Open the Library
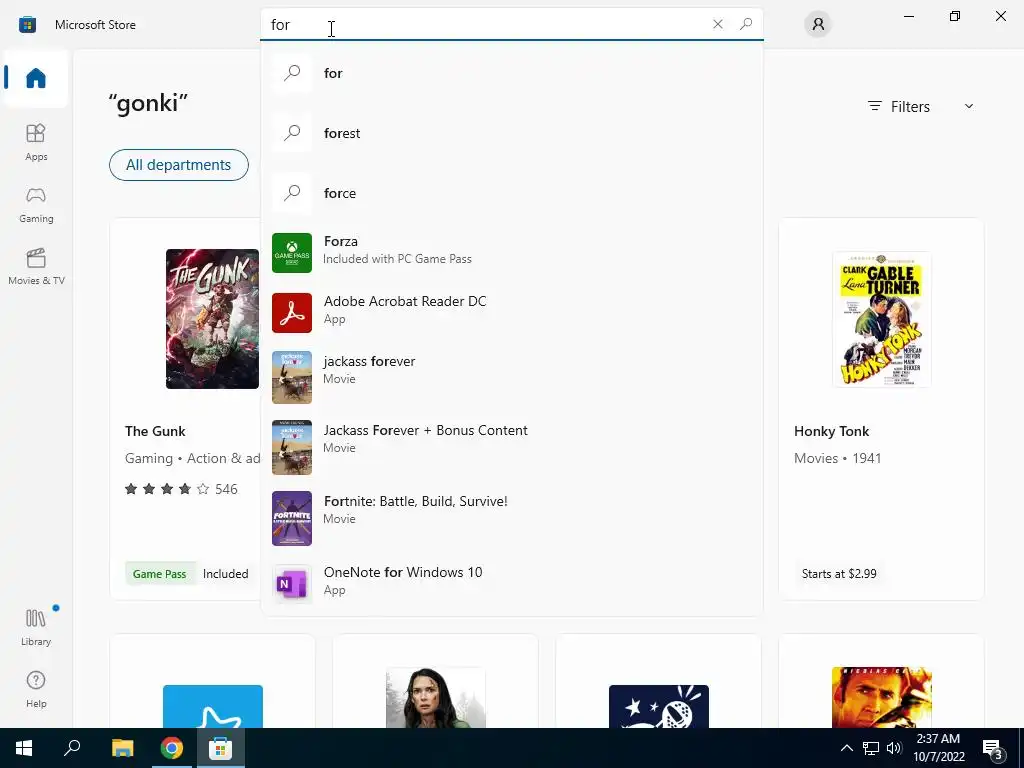 tap(36, 627)
